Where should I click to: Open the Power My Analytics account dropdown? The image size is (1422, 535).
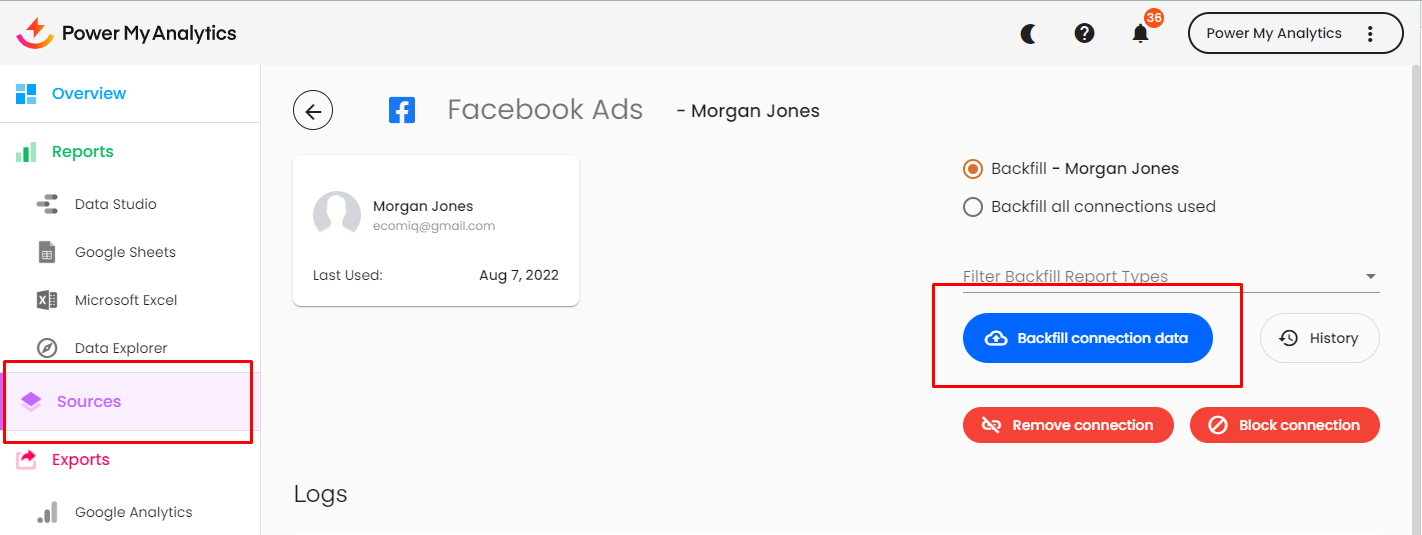(1274, 34)
